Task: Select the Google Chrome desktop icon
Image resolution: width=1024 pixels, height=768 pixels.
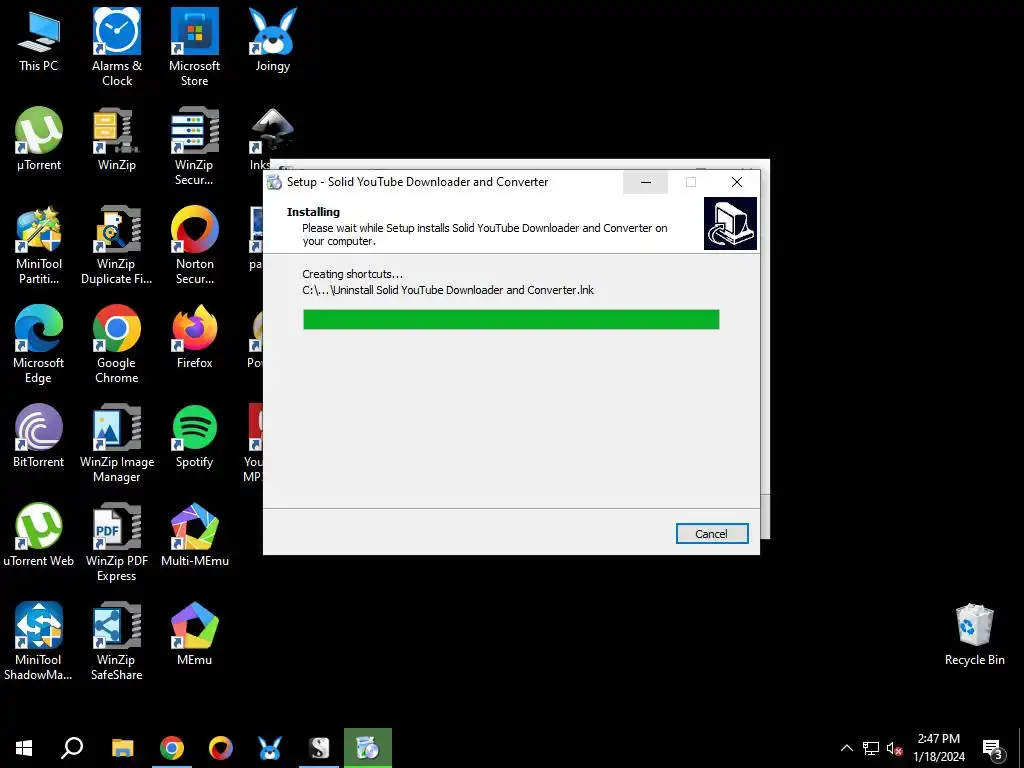Action: pyautogui.click(x=117, y=344)
